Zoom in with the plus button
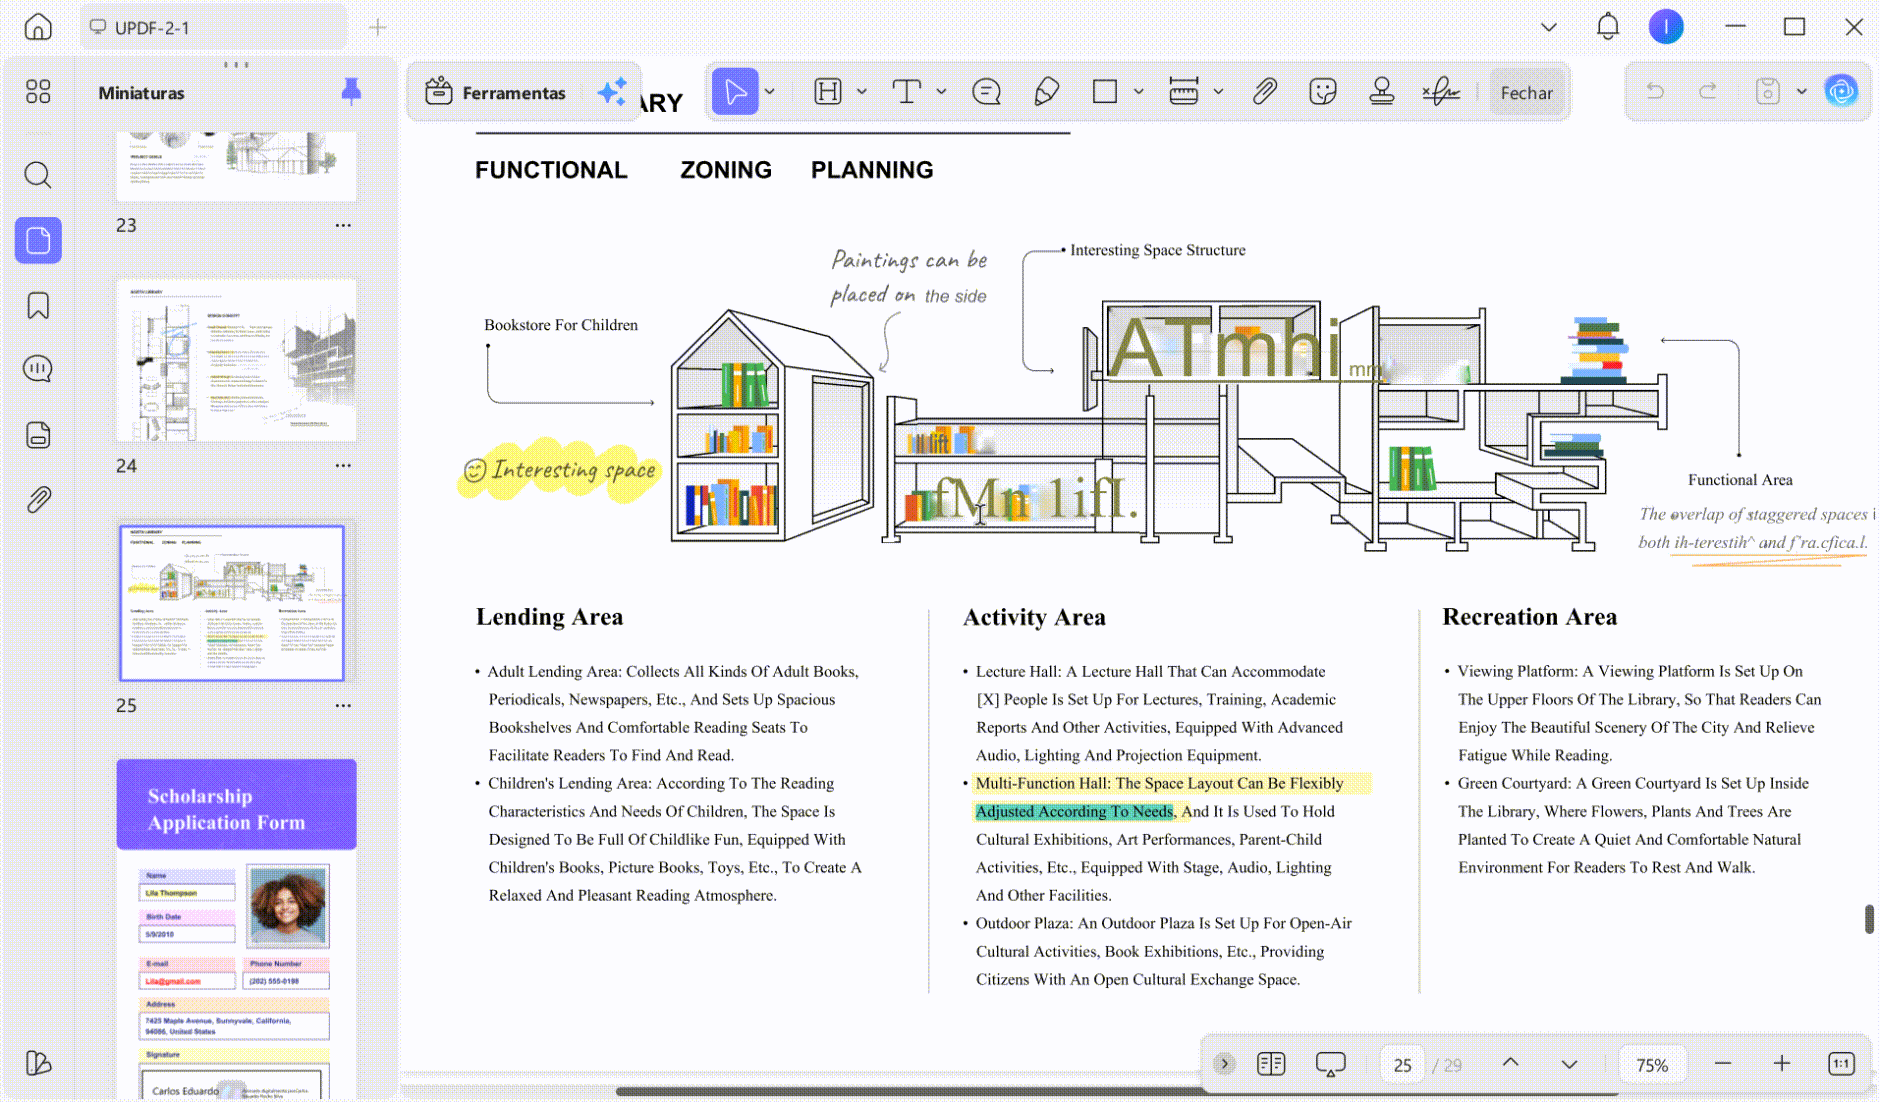The height and width of the screenshot is (1102, 1880). (1782, 1064)
